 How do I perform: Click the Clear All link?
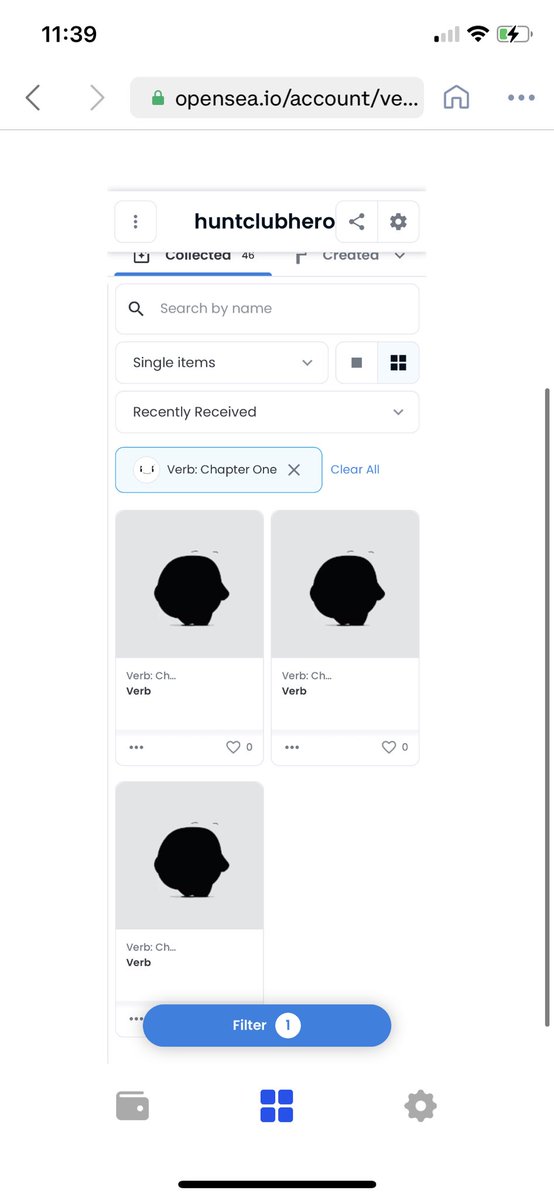(355, 470)
